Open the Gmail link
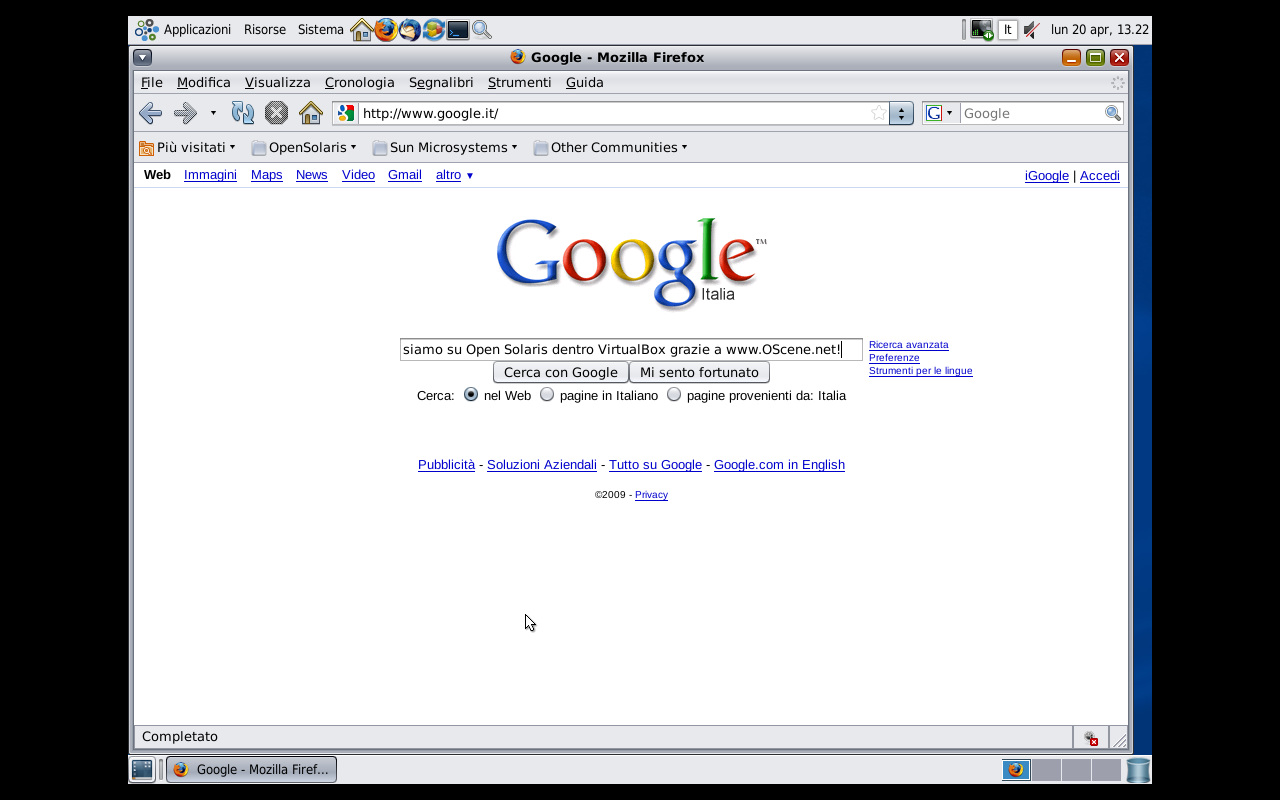This screenshot has height=800, width=1280. (405, 175)
